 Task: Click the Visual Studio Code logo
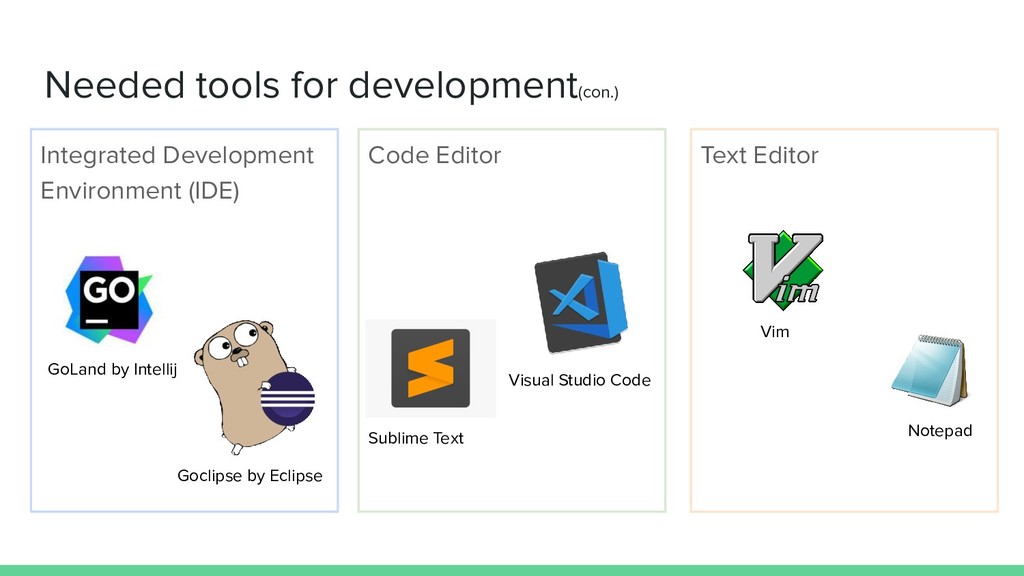(581, 302)
